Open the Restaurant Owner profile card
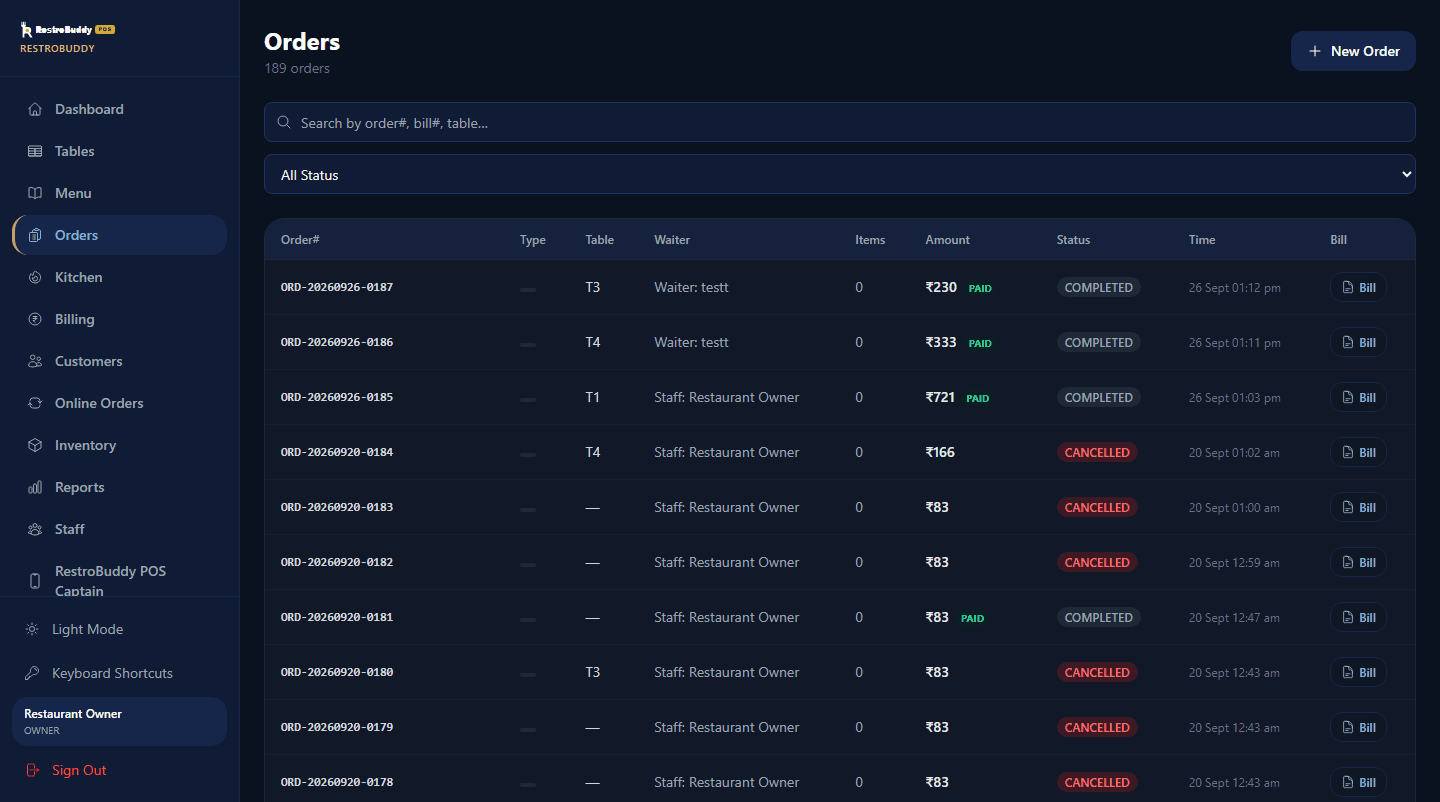 point(119,721)
